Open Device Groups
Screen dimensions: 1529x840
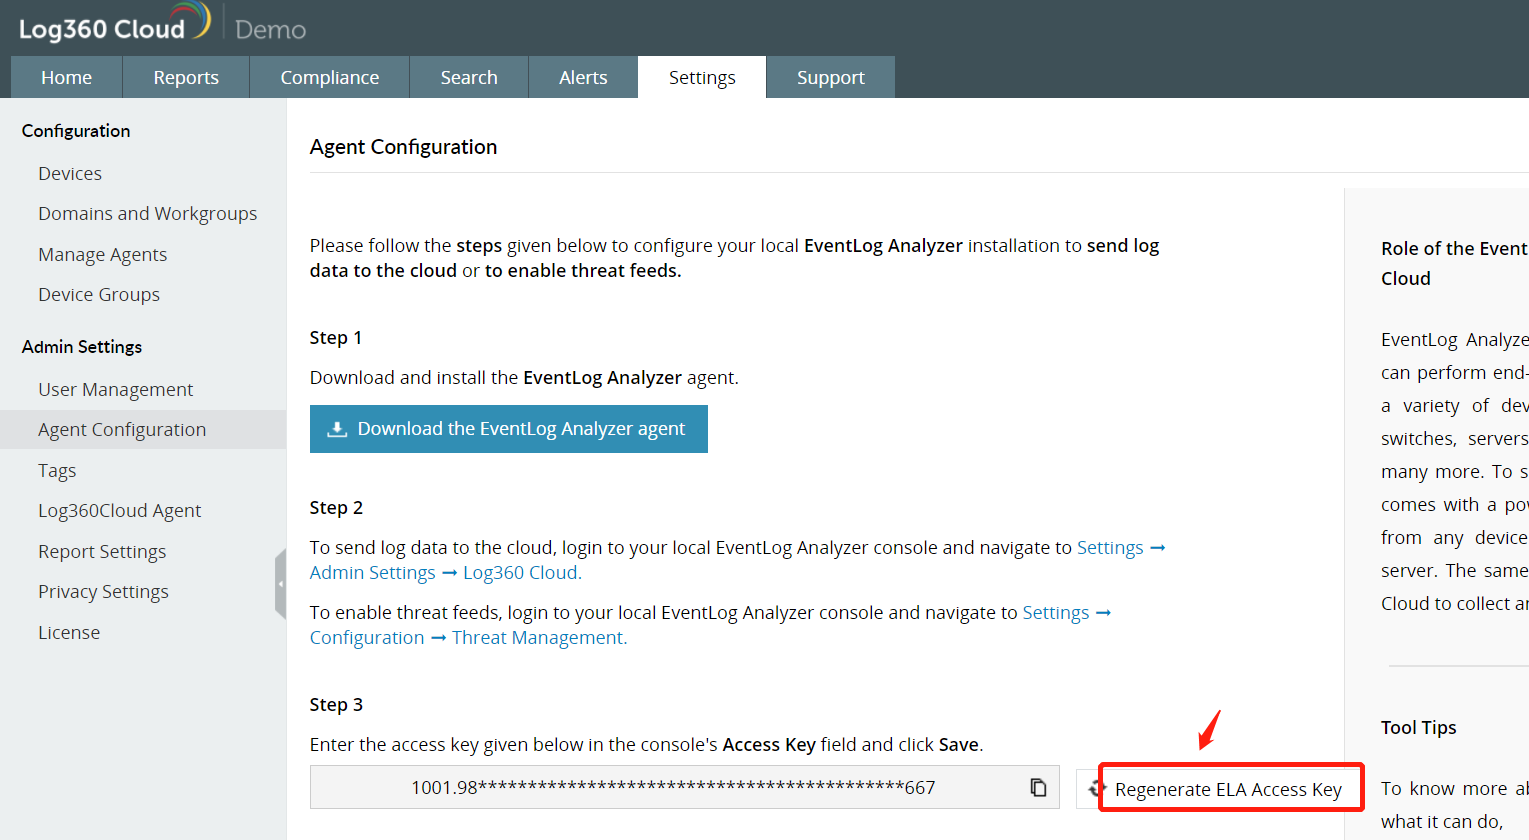[x=99, y=294]
